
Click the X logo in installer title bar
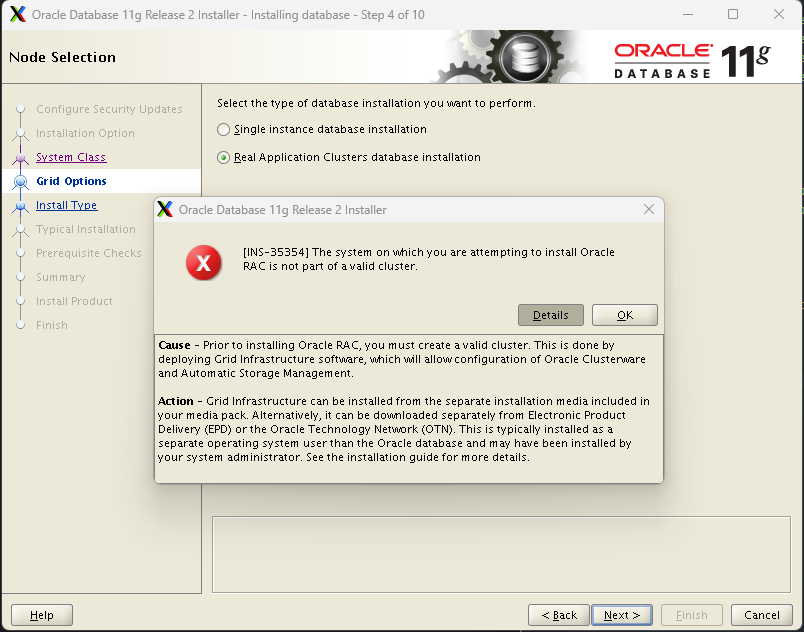(x=17, y=14)
